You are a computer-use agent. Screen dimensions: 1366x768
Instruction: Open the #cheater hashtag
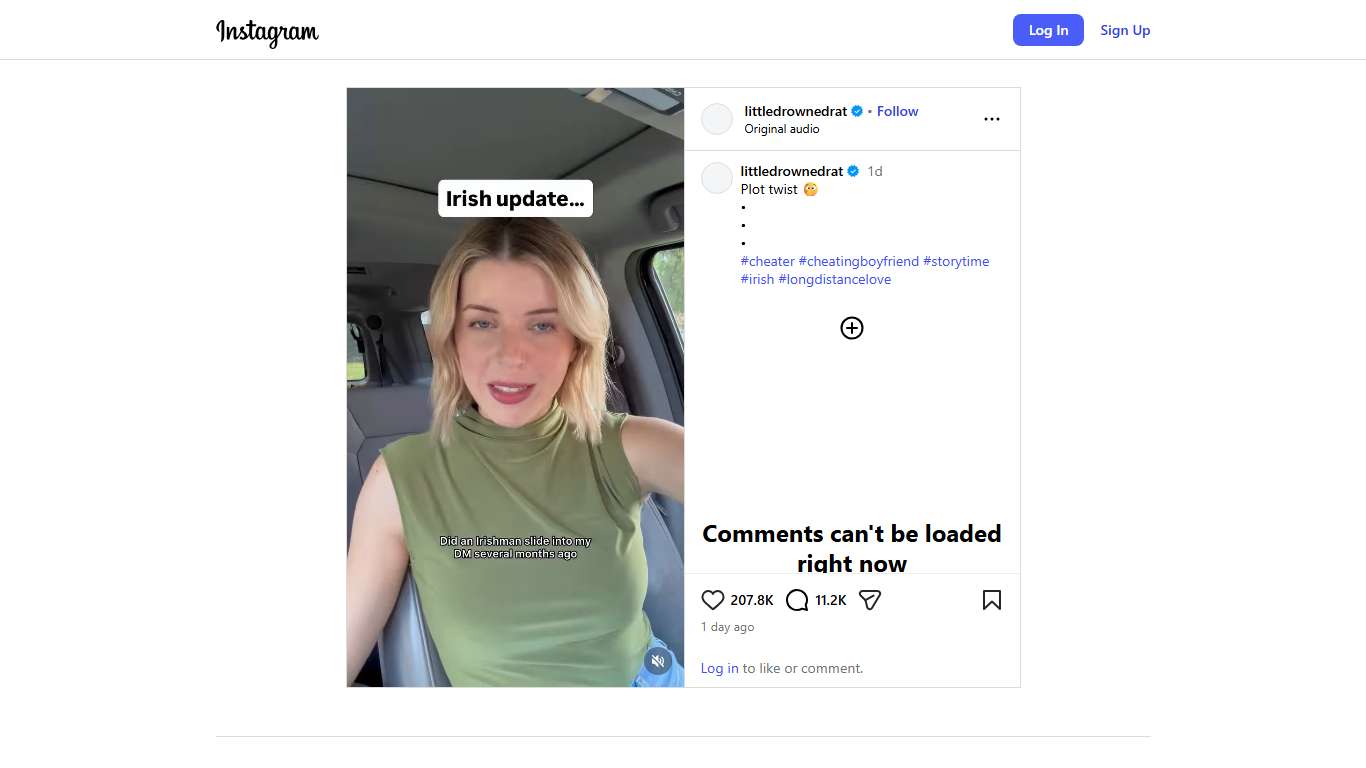point(767,261)
